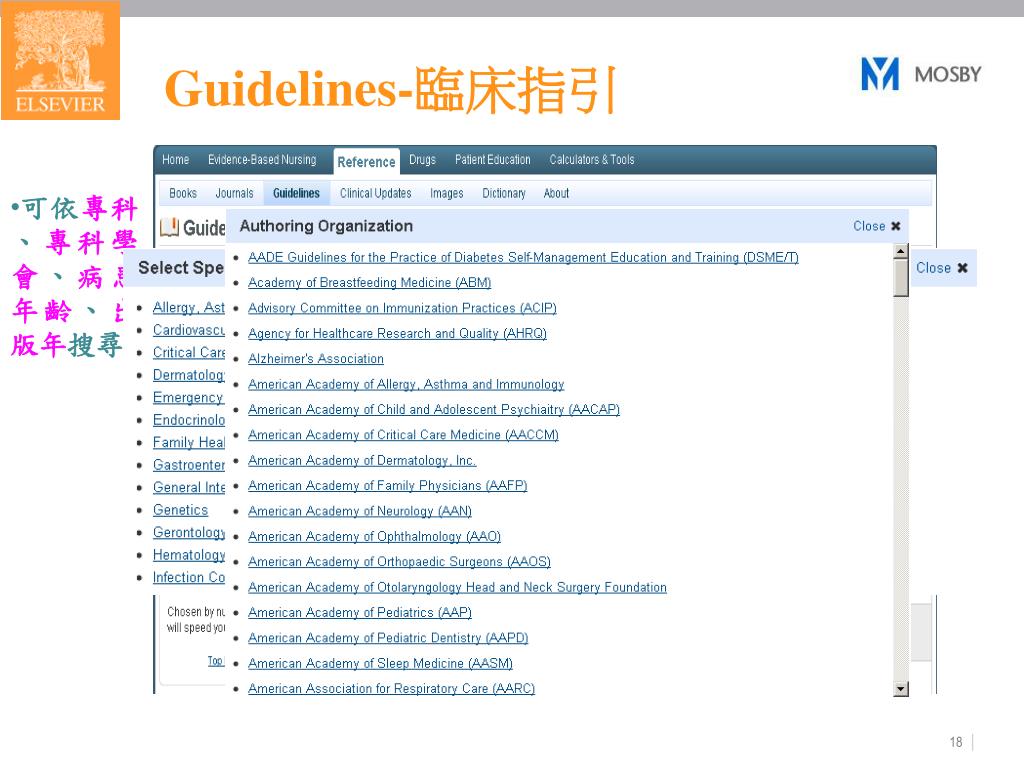The height and width of the screenshot is (768, 1024).
Task: Click the Authoring Organization heading
Action: 326,226
